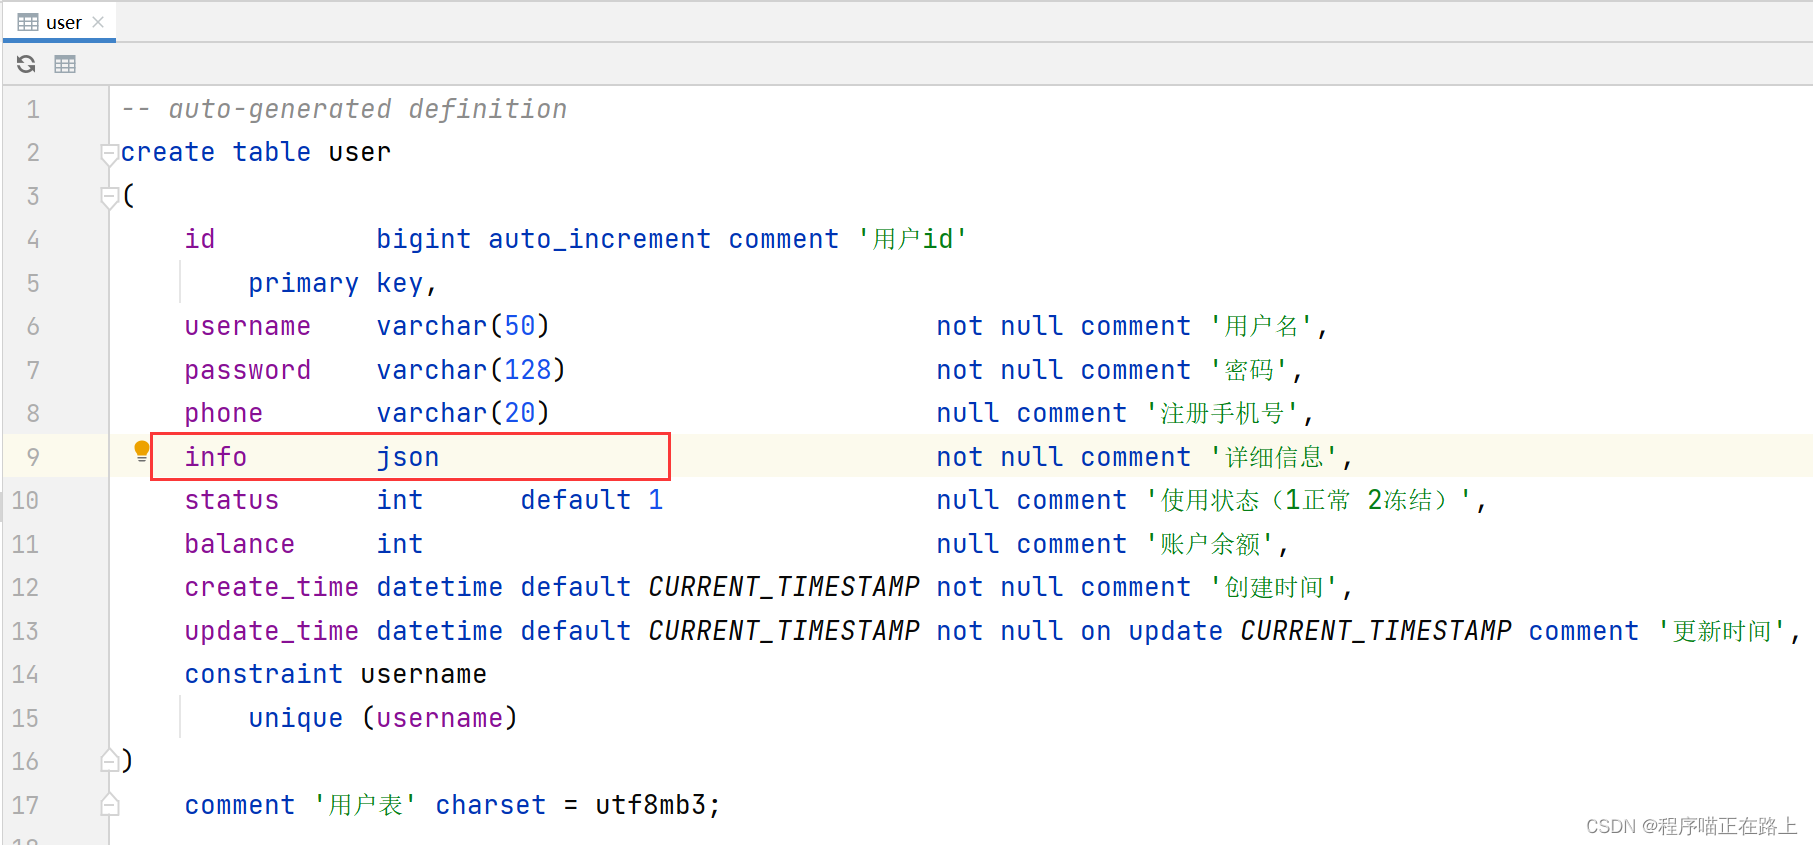This screenshot has height=845, width=1813.
Task: Click the 'status' column name
Action: pyautogui.click(x=232, y=500)
